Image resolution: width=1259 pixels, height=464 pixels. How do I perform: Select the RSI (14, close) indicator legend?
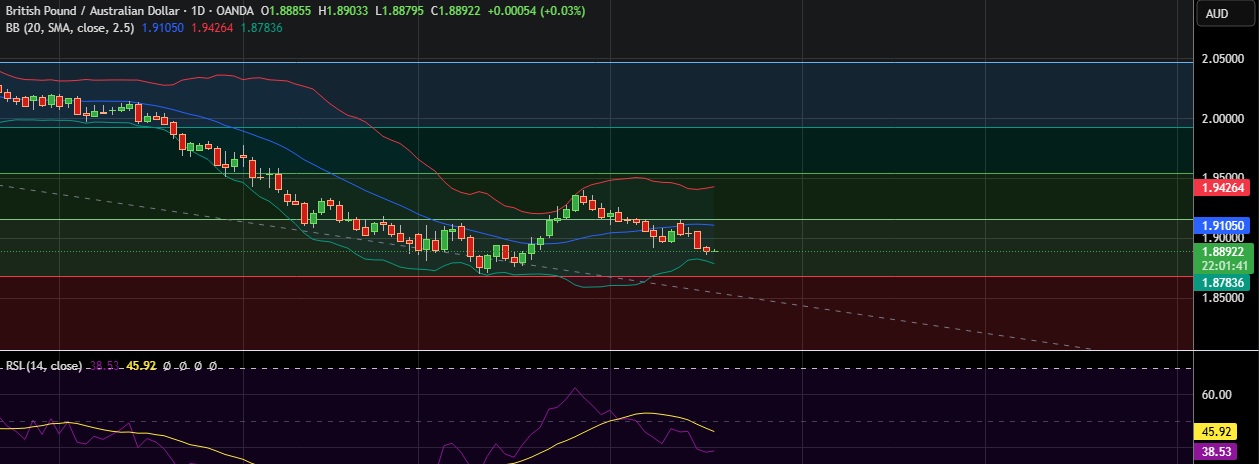[x=43, y=366]
